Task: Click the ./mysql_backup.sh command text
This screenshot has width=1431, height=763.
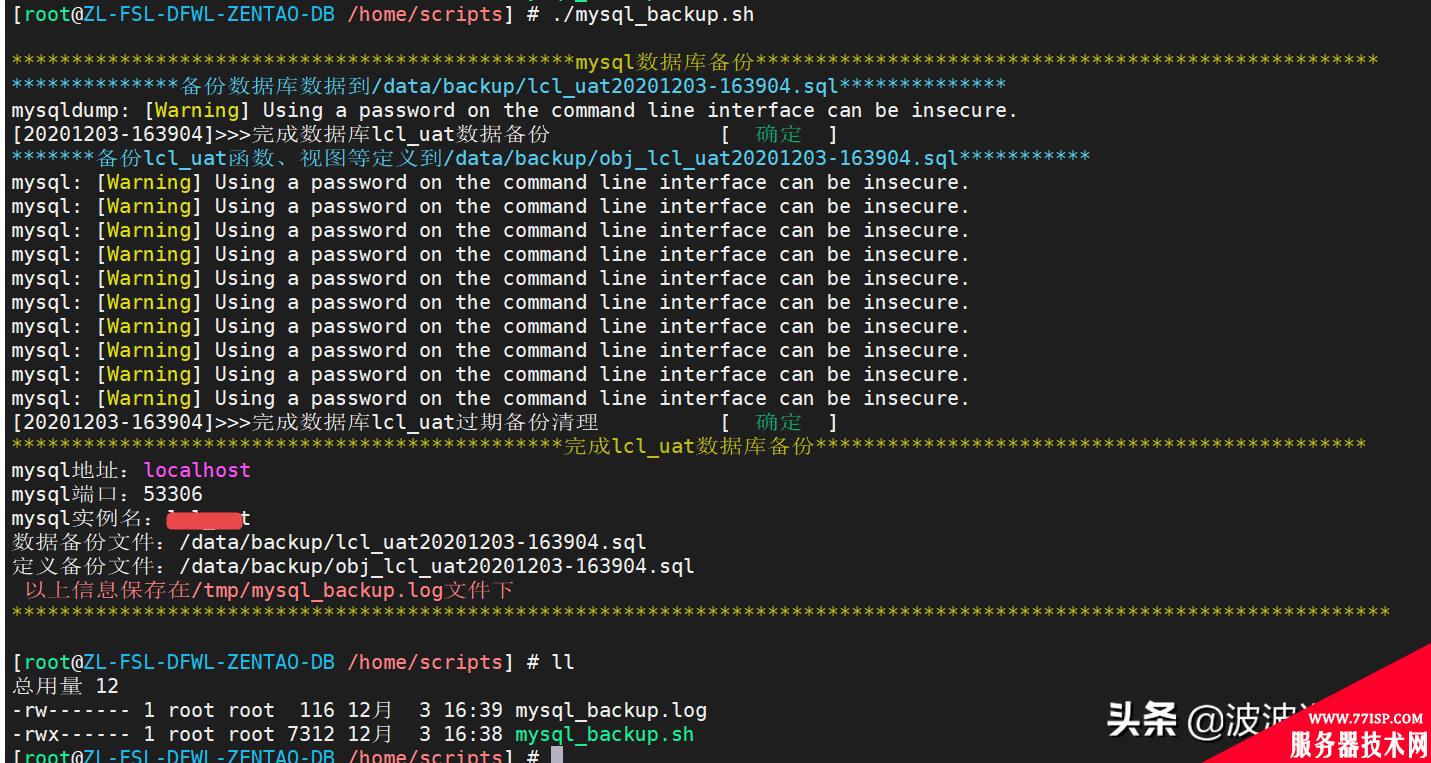Action: (652, 14)
